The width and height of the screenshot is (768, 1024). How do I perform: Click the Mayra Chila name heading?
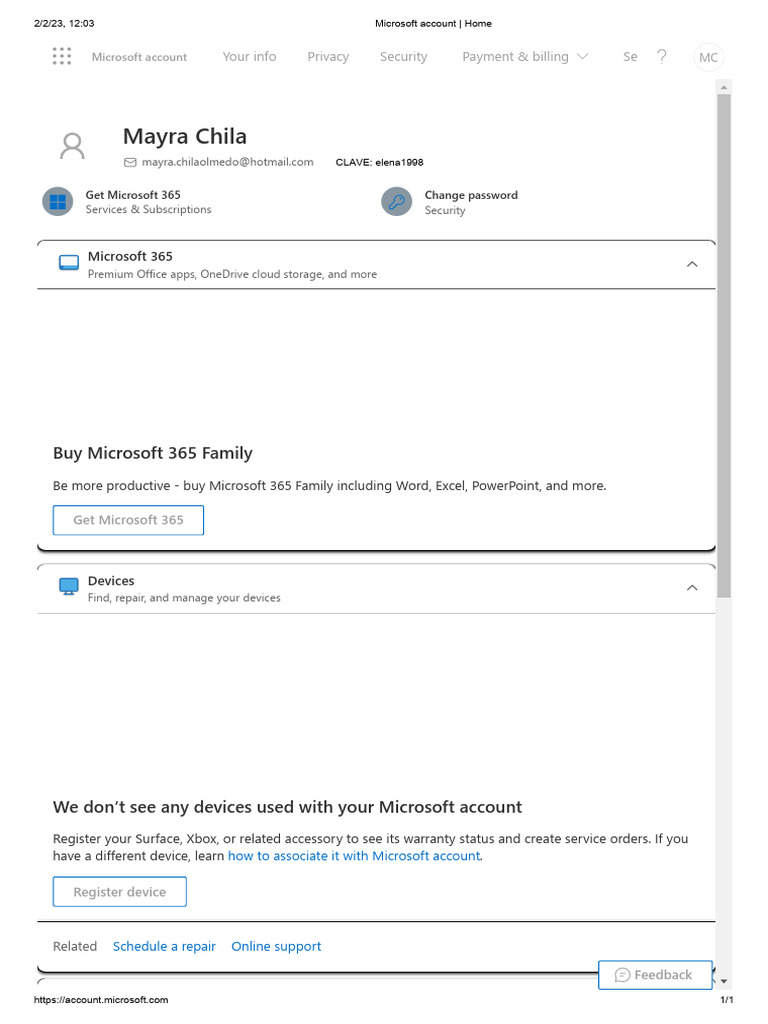pyautogui.click(x=185, y=136)
